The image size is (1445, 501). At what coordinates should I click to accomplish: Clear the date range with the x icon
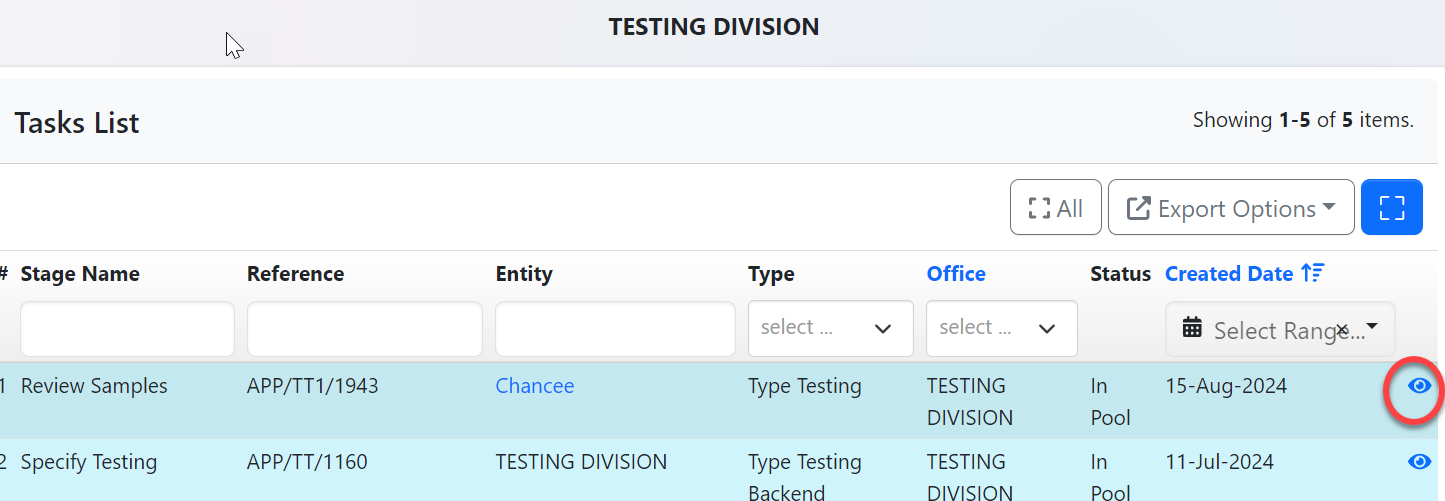tap(1342, 329)
